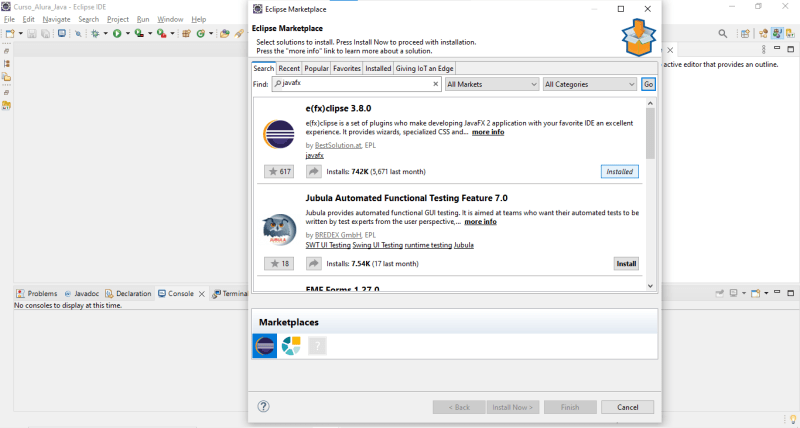Select the second marketplace catalog icon
Viewport: 800px width, 428px height.
[291, 346]
